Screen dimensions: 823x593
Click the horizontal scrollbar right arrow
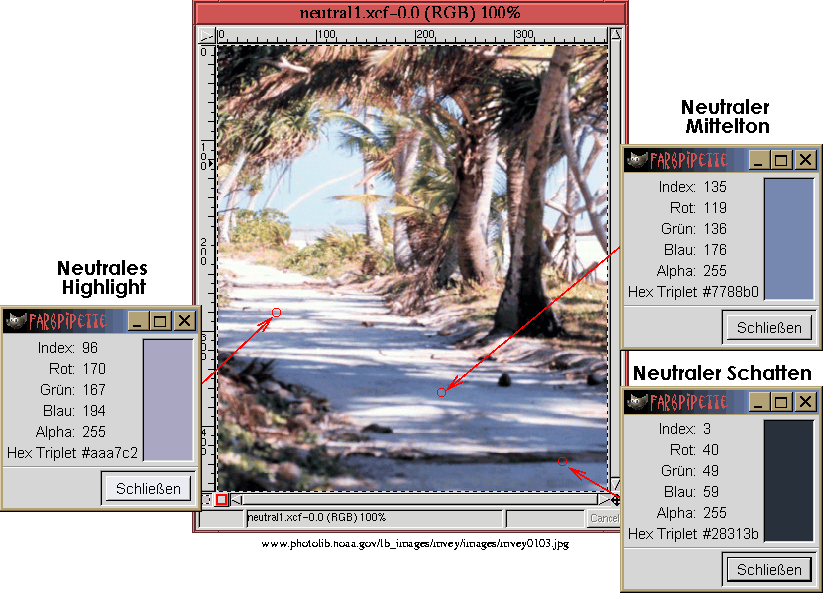coord(603,499)
